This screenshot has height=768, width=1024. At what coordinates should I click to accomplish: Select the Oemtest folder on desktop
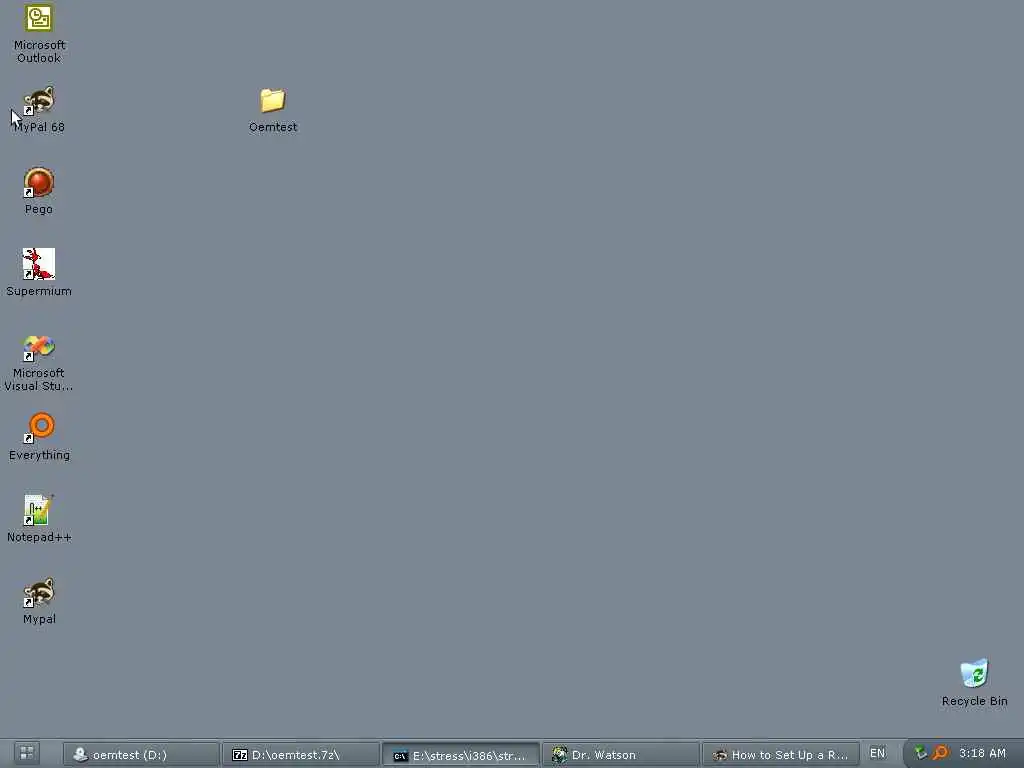(x=273, y=110)
